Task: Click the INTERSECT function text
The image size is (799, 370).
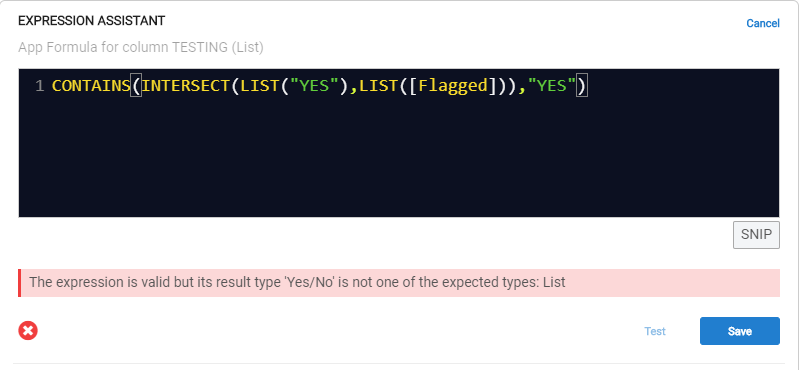Action: [186, 86]
